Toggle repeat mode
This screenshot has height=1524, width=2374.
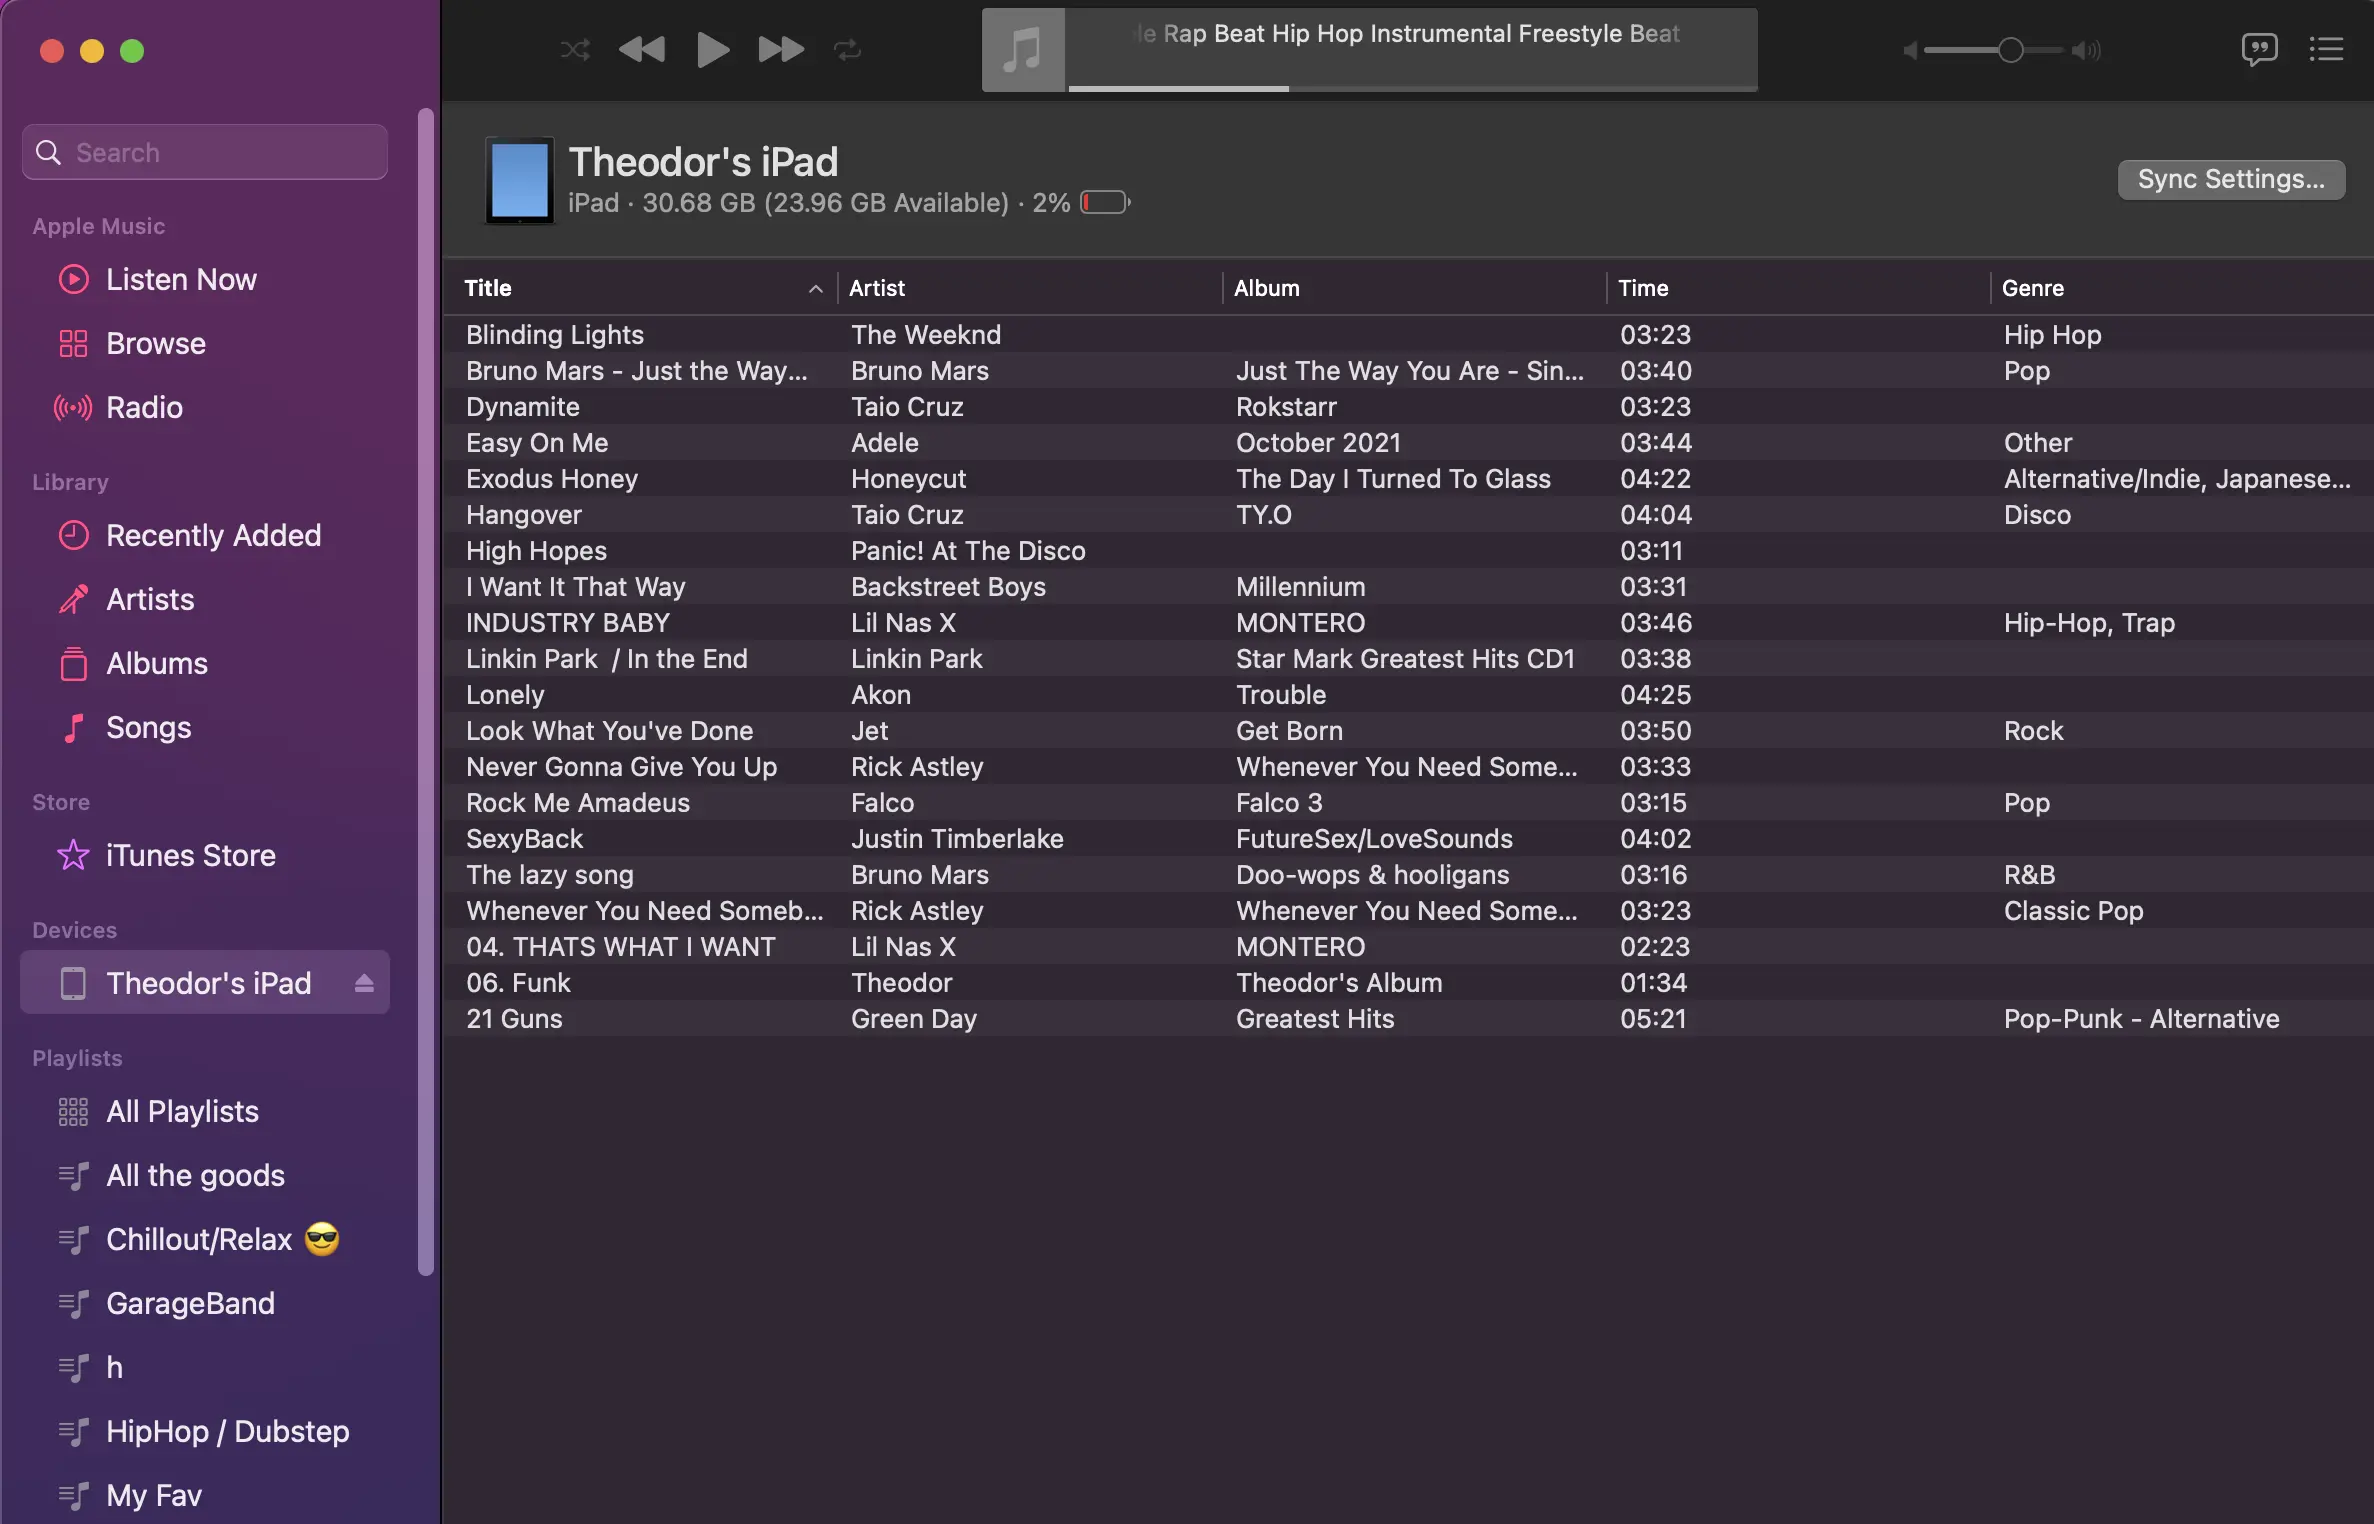(848, 49)
